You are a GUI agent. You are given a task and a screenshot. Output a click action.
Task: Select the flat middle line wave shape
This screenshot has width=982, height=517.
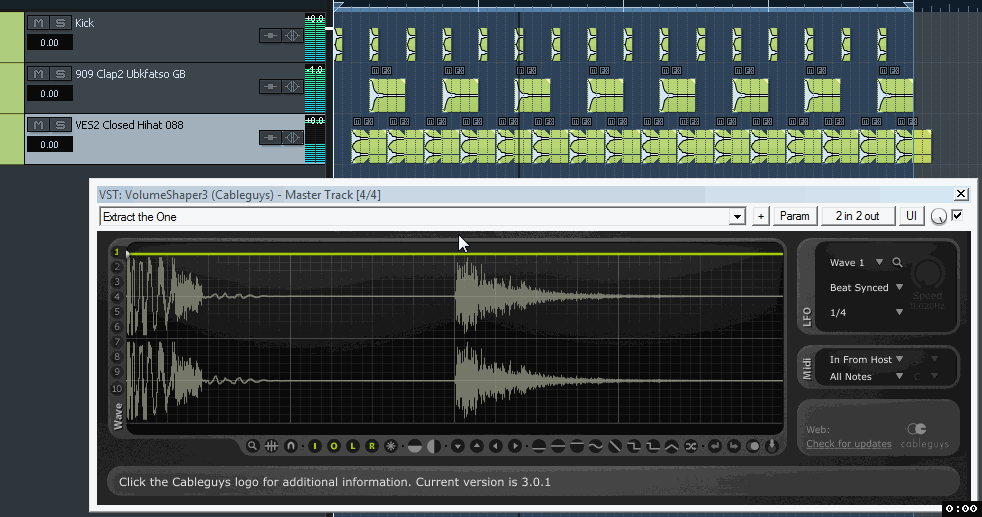click(x=557, y=446)
